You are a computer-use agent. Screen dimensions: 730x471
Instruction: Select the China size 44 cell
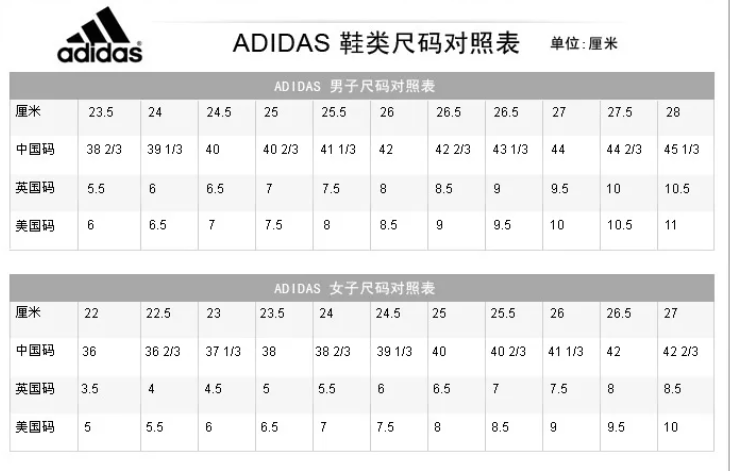click(558, 150)
